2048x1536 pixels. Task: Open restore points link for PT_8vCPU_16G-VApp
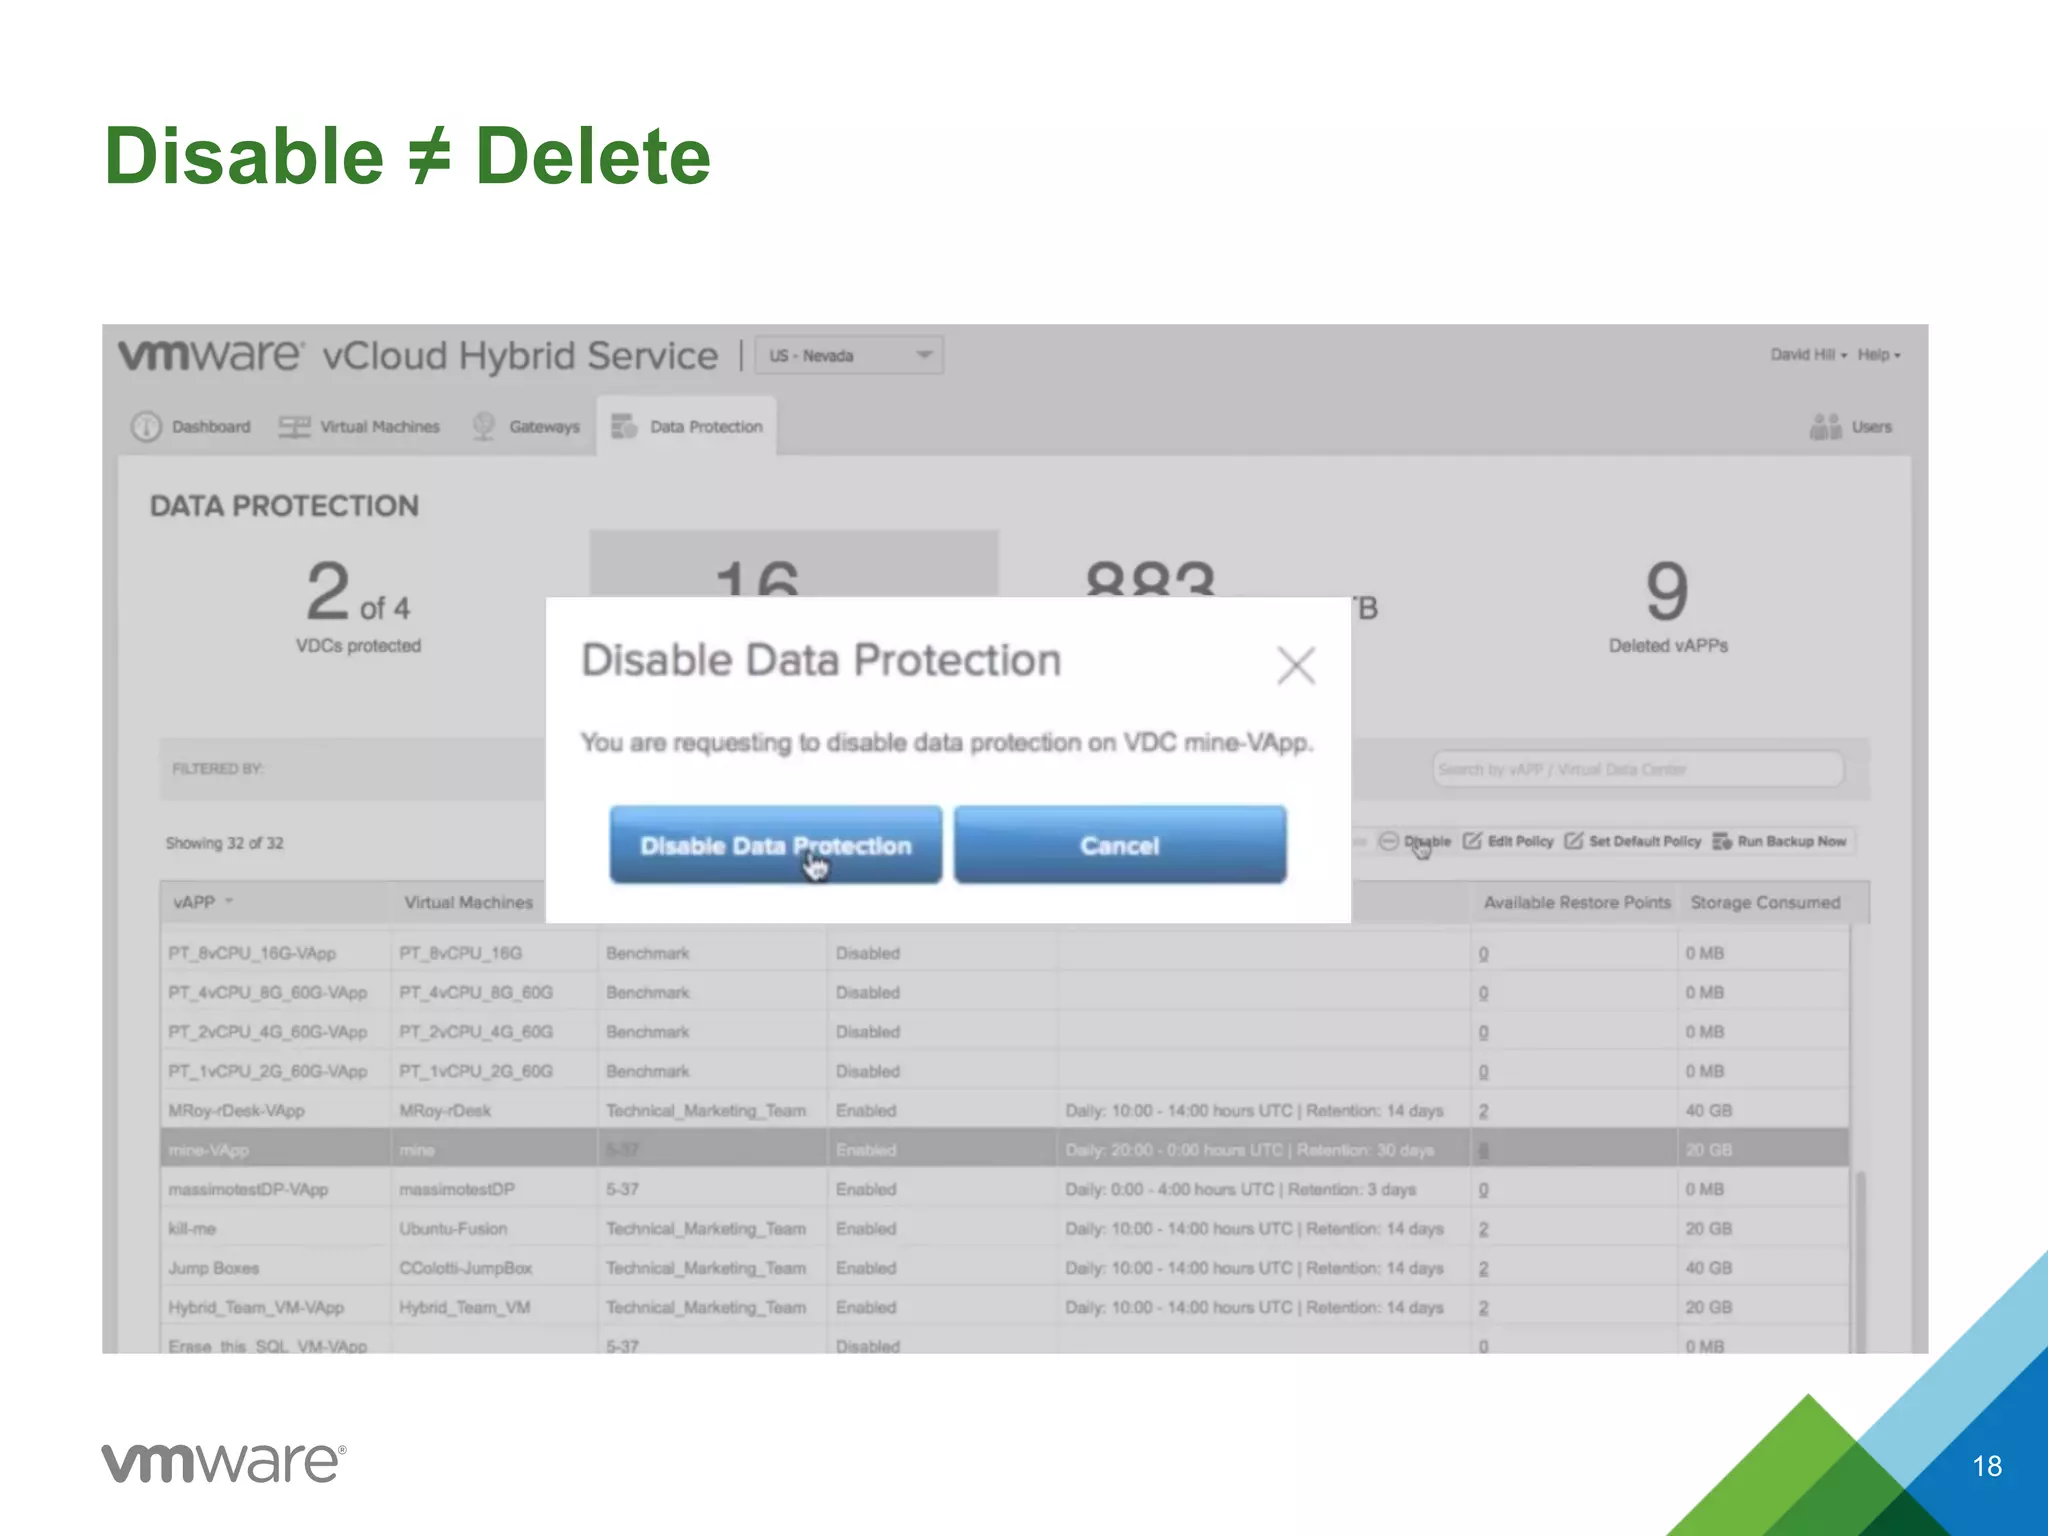point(1484,954)
